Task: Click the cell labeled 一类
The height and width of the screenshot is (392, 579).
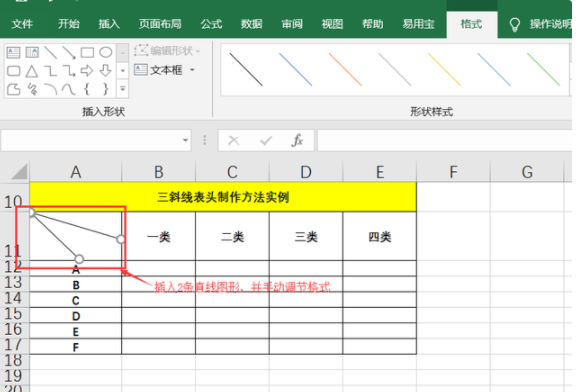Action: [x=159, y=237]
